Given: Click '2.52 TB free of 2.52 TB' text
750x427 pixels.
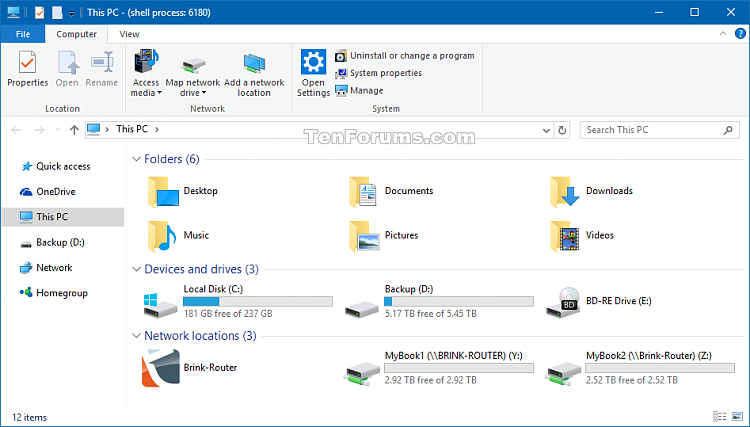Looking at the screenshot, I should click(632, 381).
